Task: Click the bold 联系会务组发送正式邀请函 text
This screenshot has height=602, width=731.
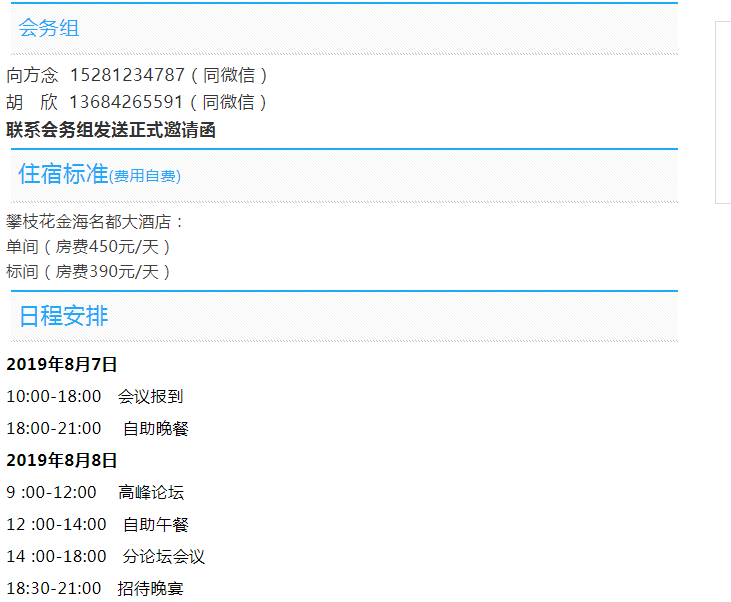Action: tap(111, 130)
